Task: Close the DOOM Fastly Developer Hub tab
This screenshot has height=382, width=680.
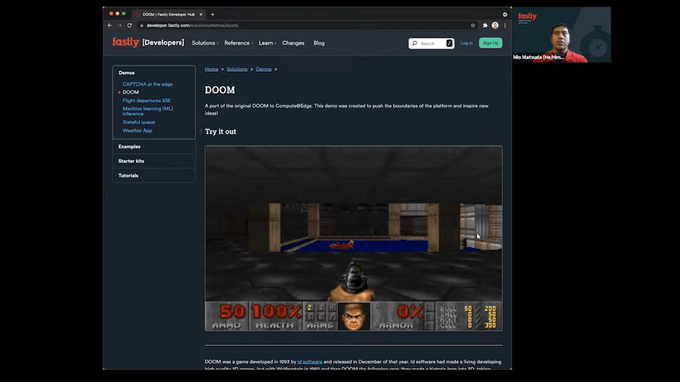Action: (201, 14)
